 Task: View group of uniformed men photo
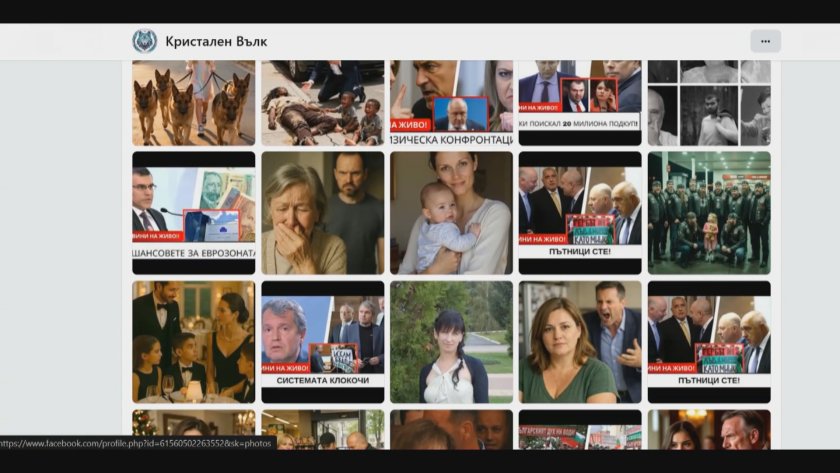point(709,212)
